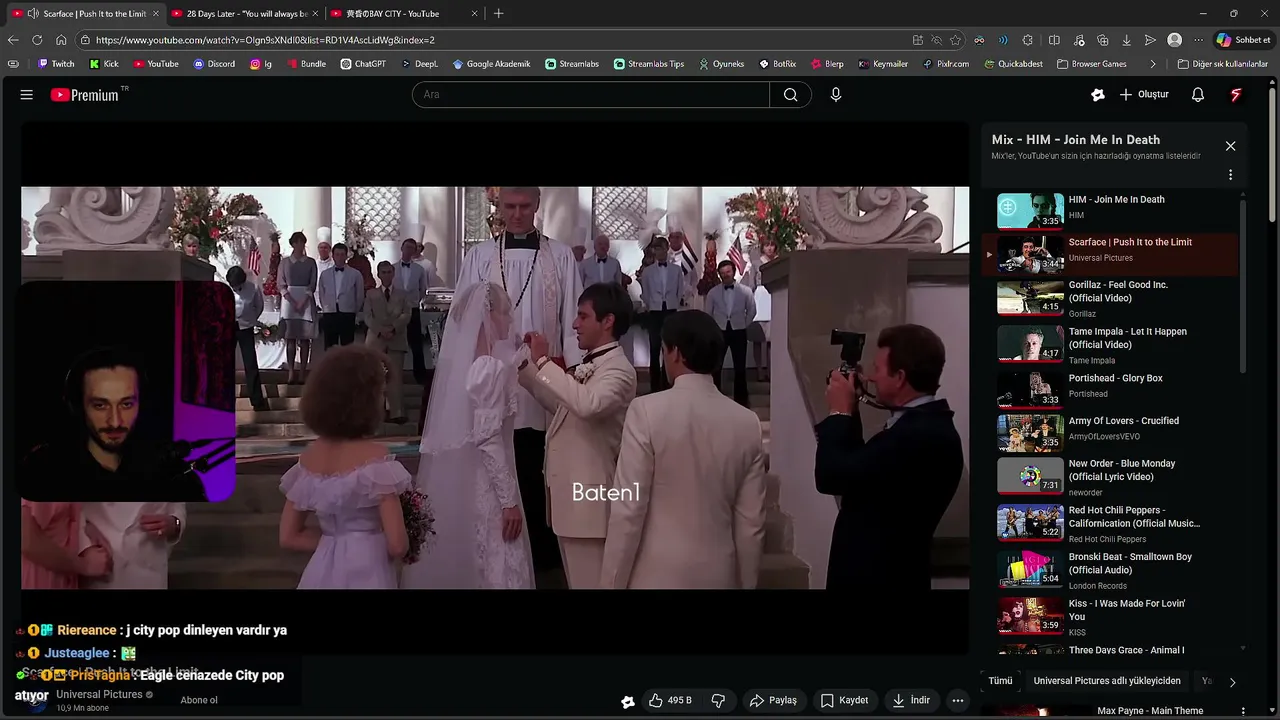Open the YouTube guide hamburger menu
The height and width of the screenshot is (720, 1280).
[x=27, y=94]
